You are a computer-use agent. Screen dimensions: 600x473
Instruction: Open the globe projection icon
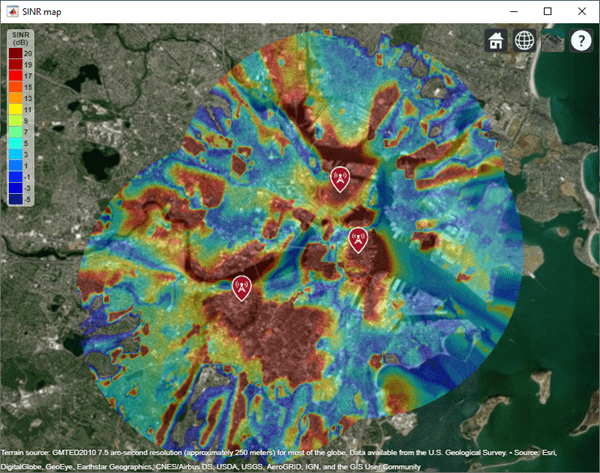[x=524, y=40]
